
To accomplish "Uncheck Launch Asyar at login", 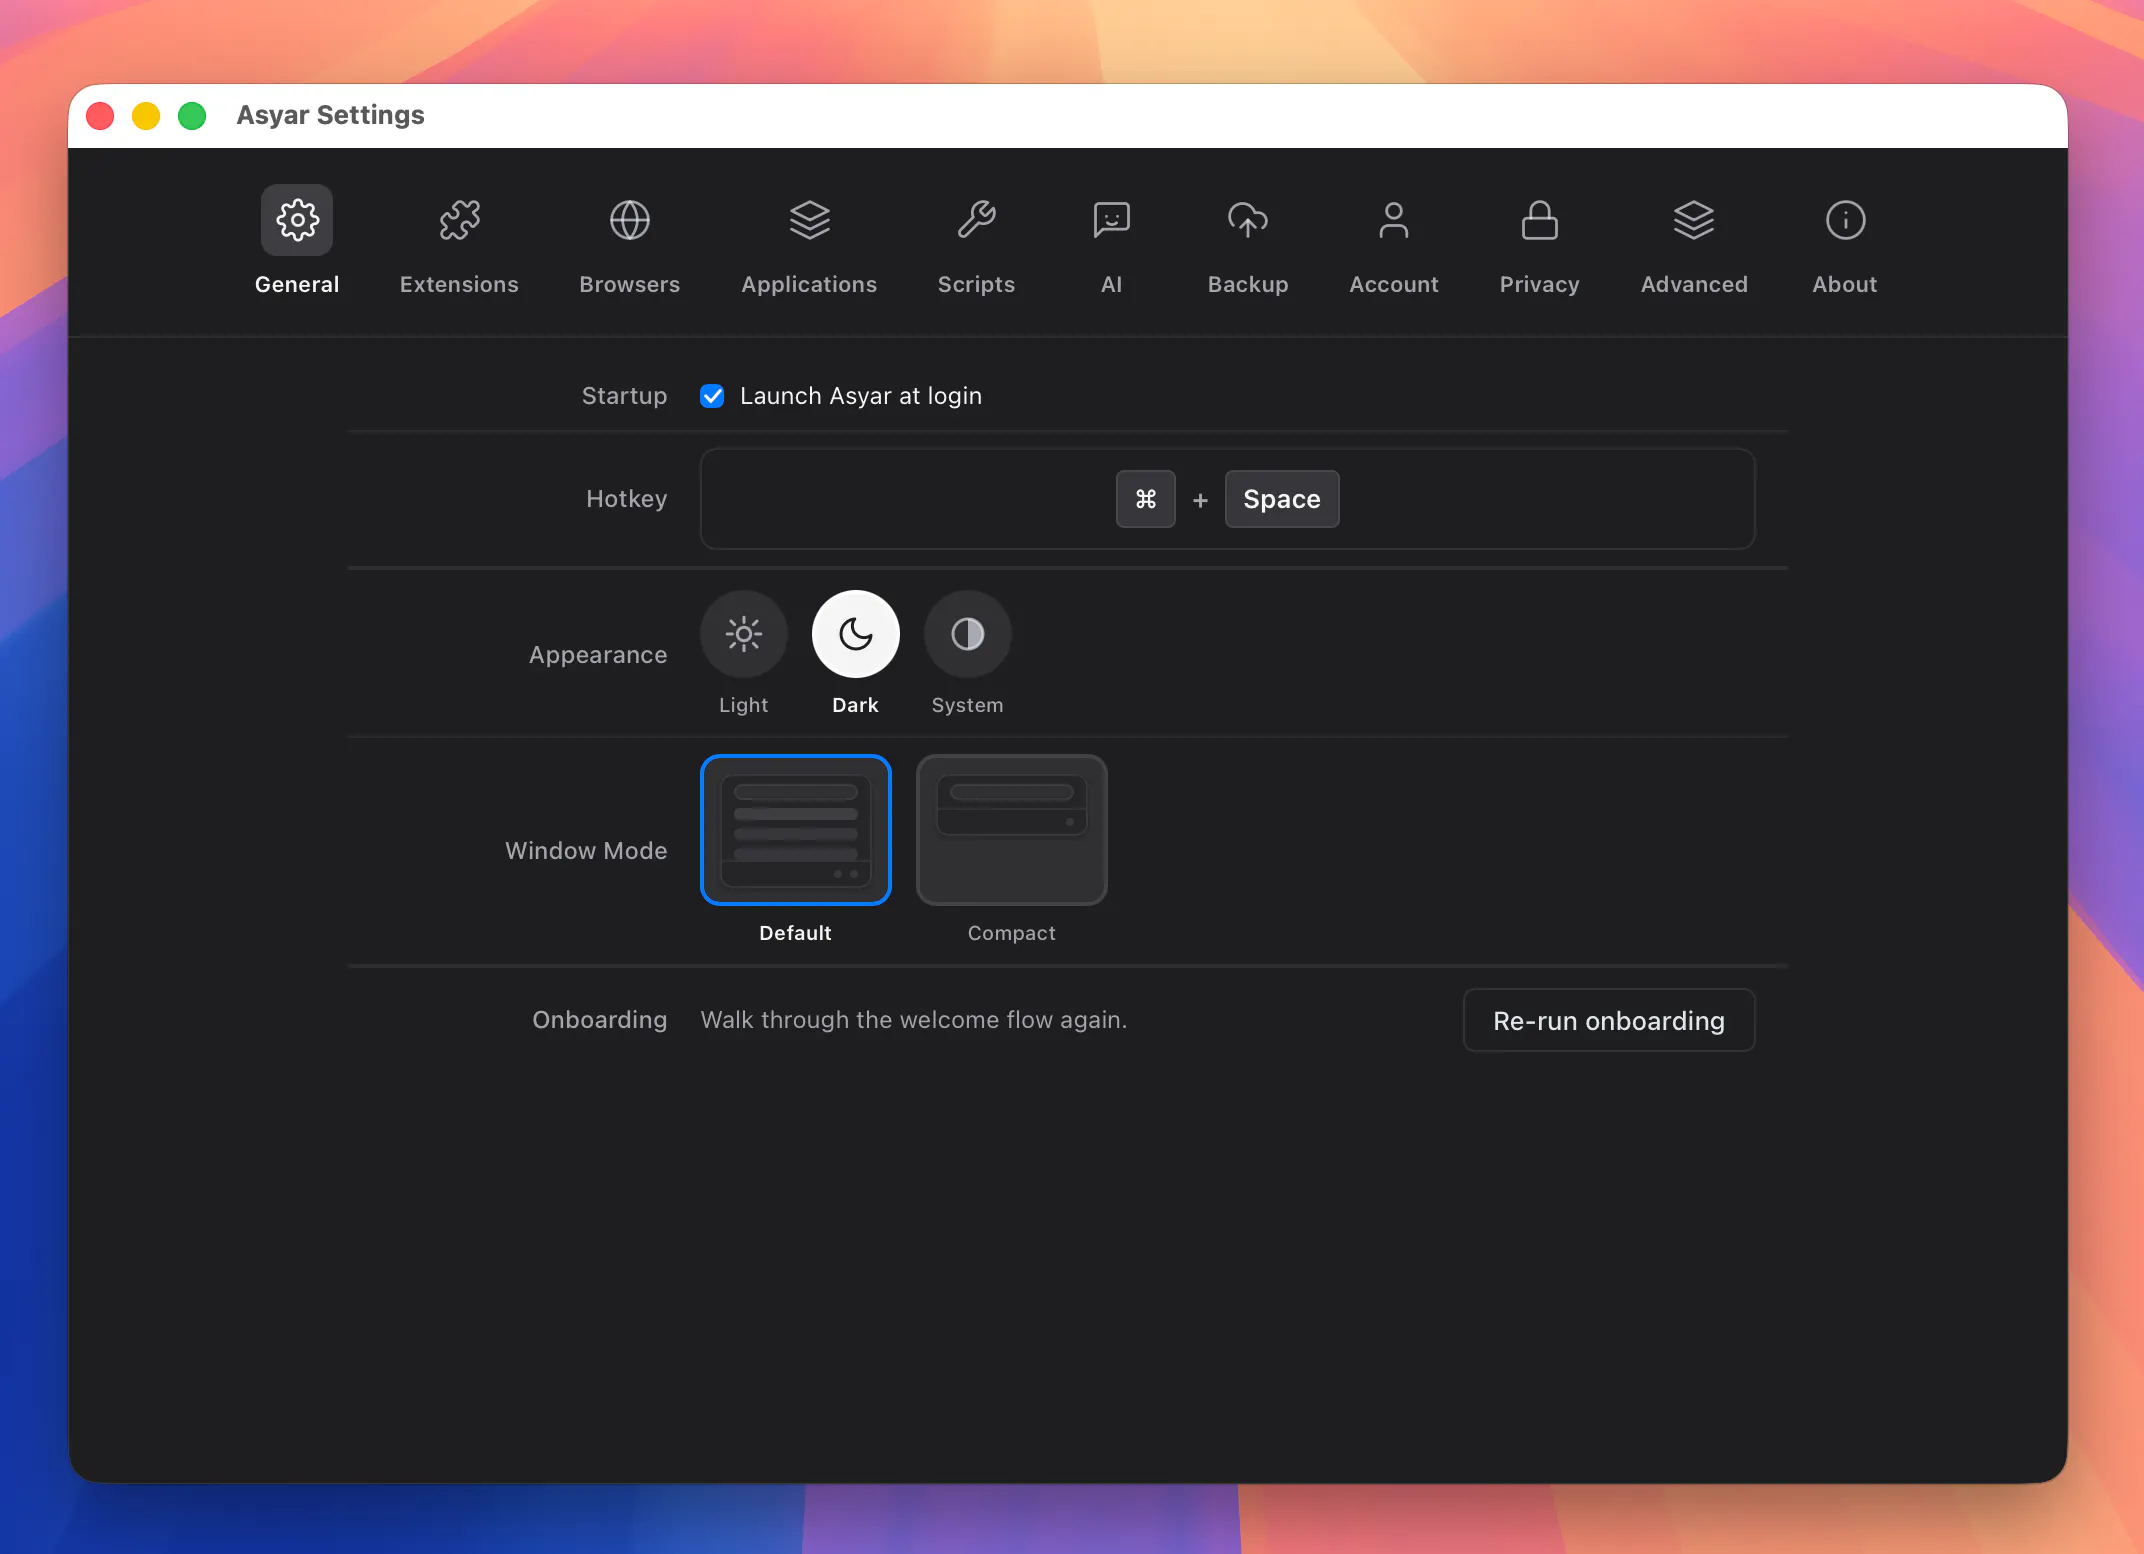I will coord(712,396).
